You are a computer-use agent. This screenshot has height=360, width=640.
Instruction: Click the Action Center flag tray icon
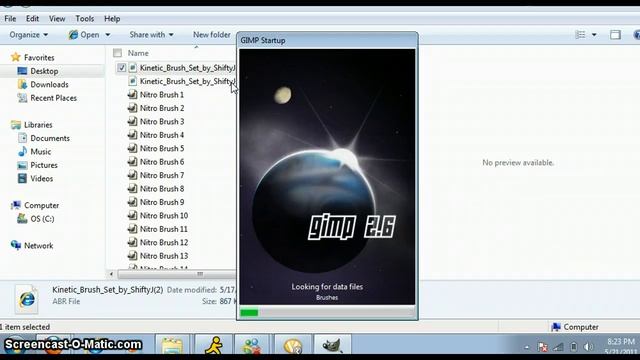coord(542,347)
